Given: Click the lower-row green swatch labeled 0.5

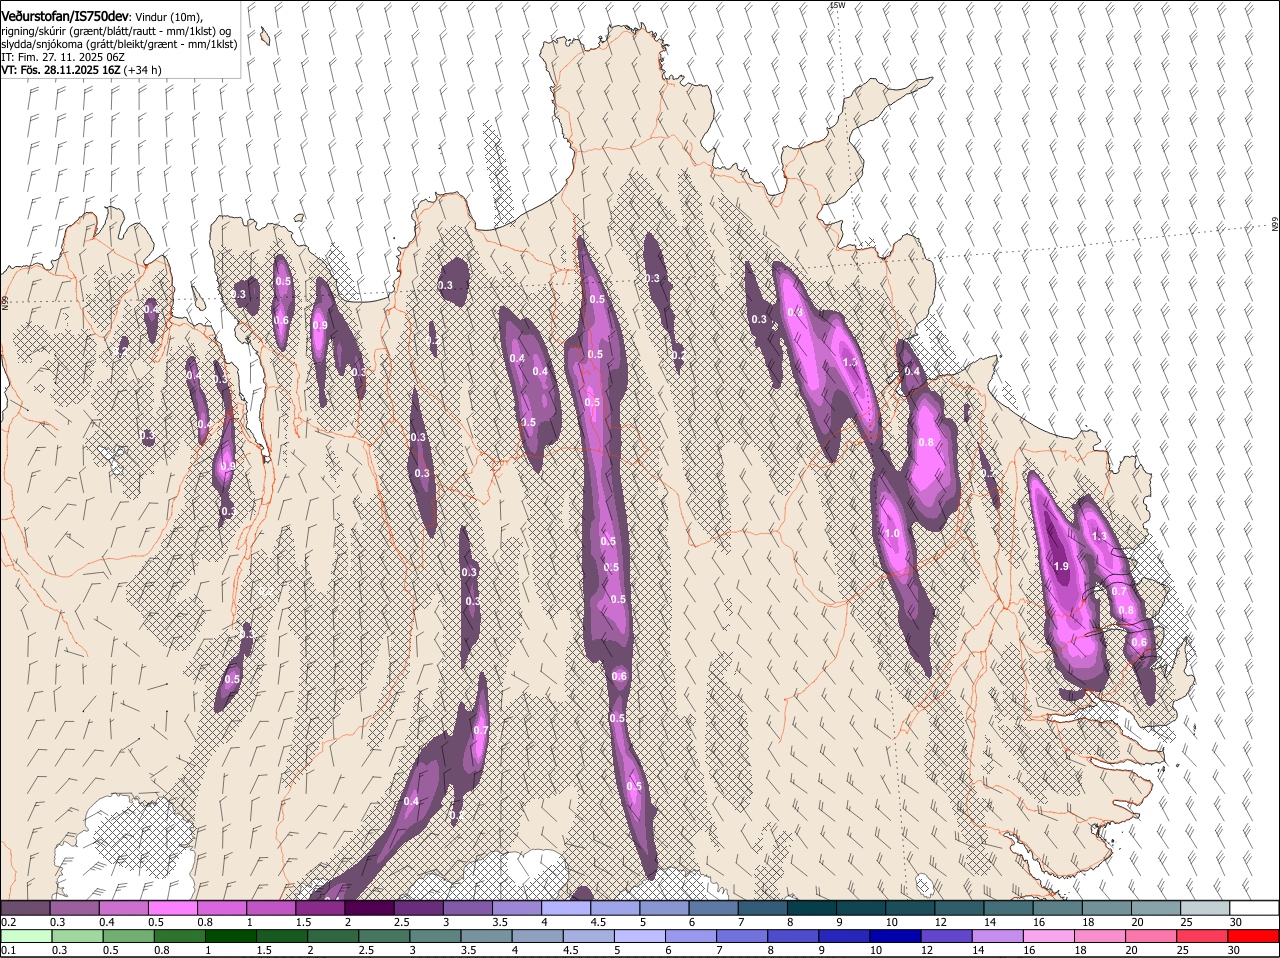Looking at the screenshot, I should (x=128, y=936).
